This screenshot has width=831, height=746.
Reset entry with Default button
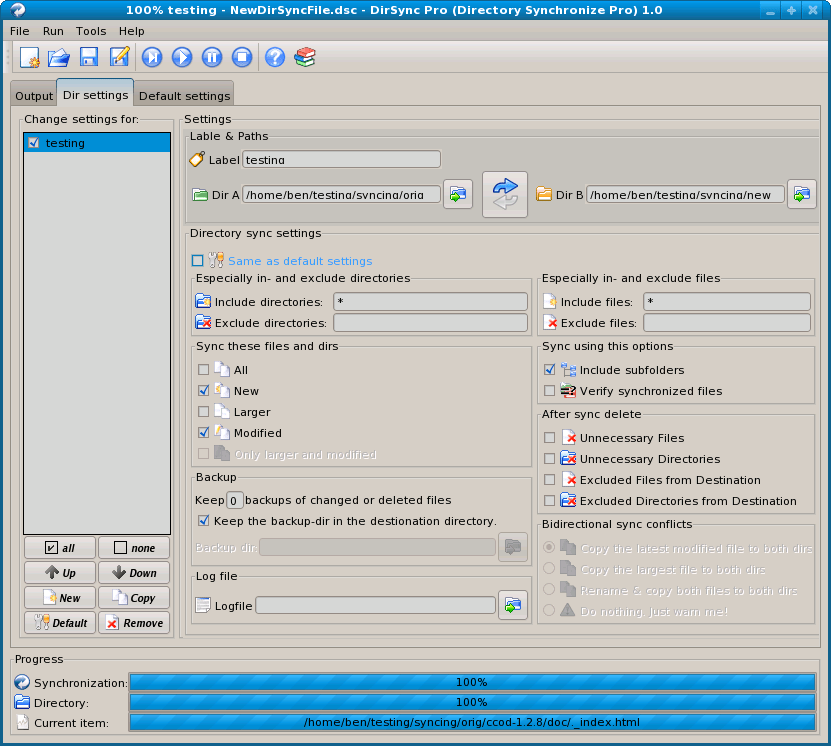tap(60, 623)
